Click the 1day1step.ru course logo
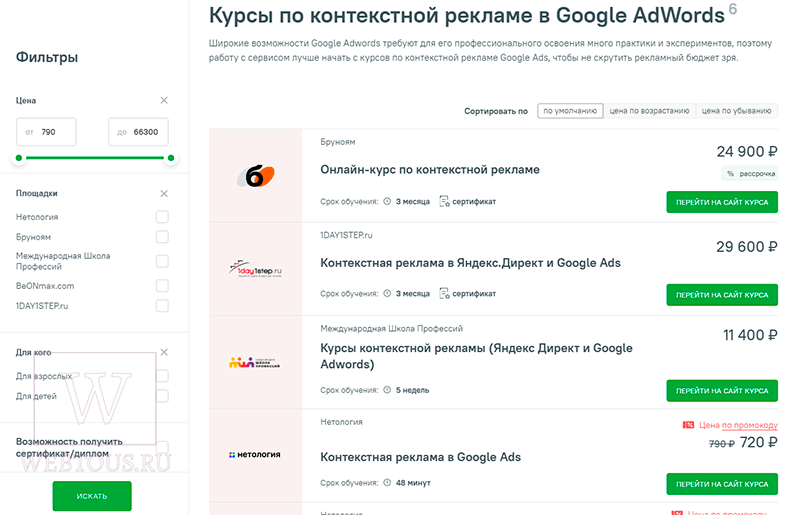Viewport: 800px width, 515px height. 255,269
